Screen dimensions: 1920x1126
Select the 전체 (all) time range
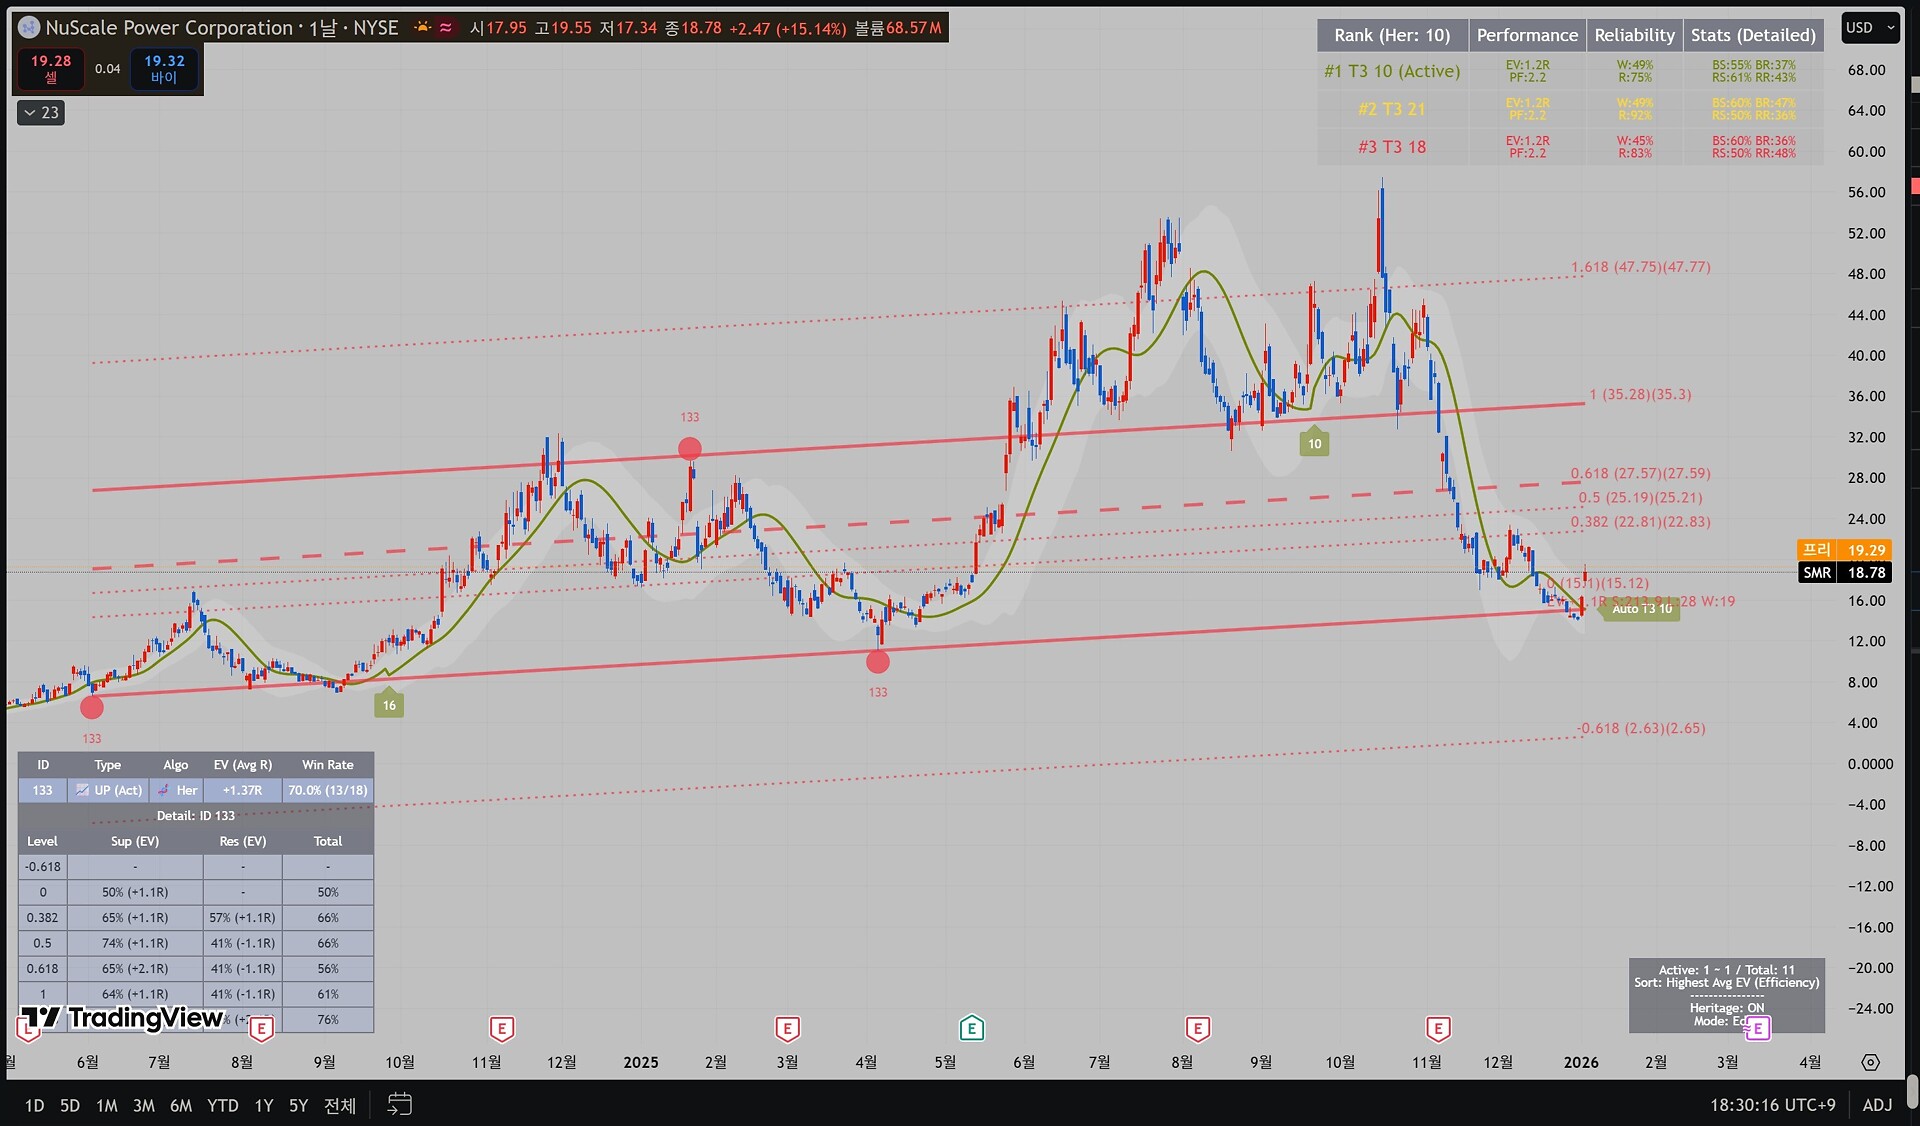point(340,1105)
